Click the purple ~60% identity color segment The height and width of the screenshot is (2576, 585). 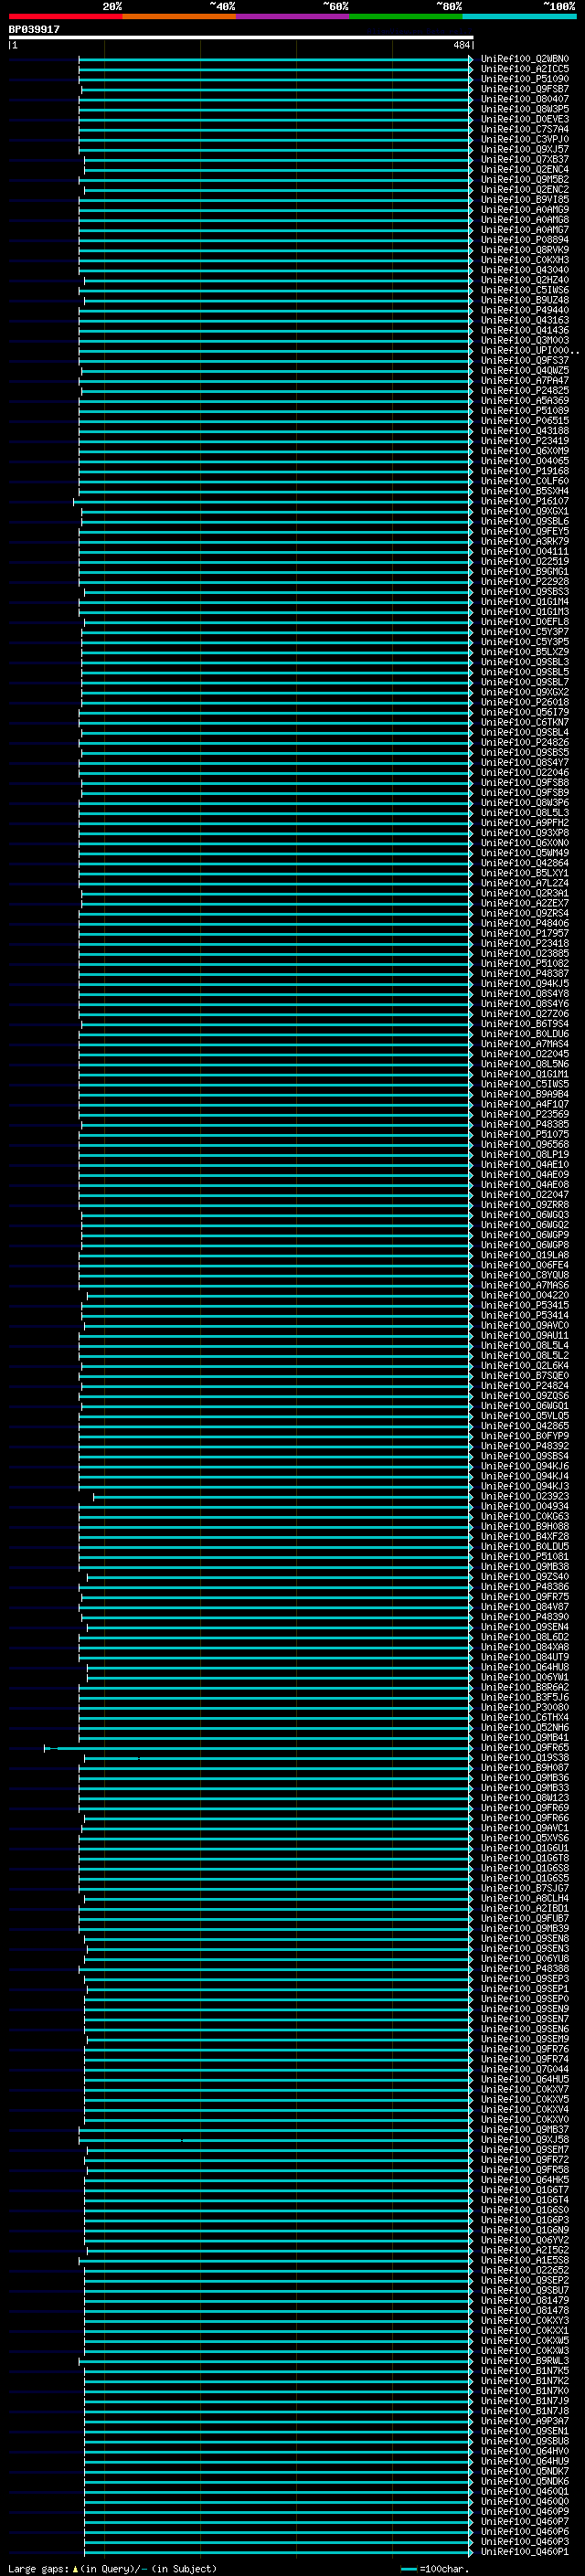[292, 16]
